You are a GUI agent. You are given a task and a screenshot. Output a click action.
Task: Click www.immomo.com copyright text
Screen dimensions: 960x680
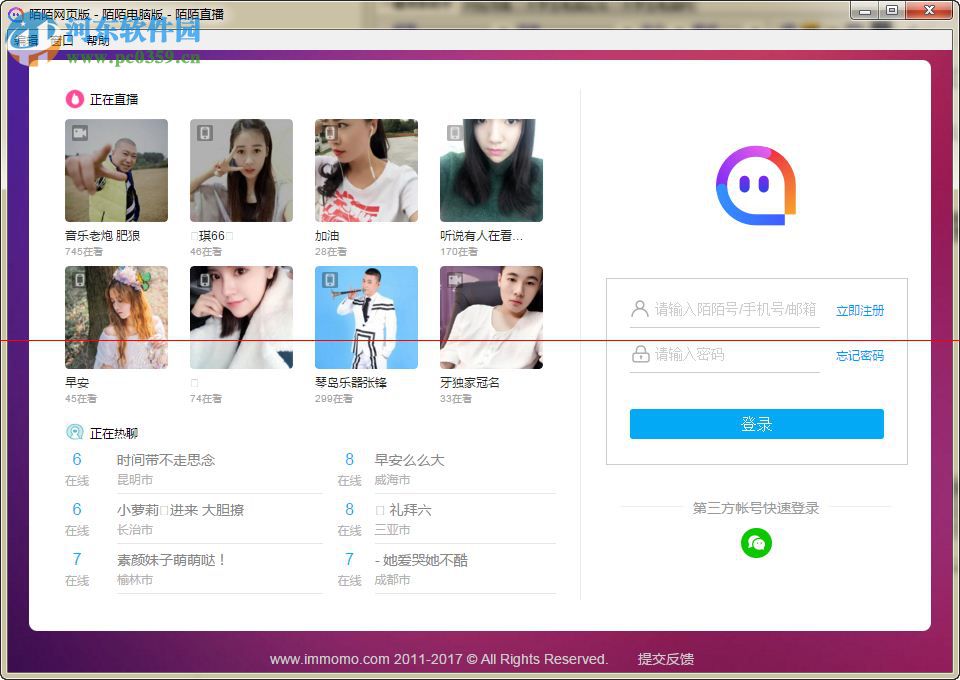point(438,659)
